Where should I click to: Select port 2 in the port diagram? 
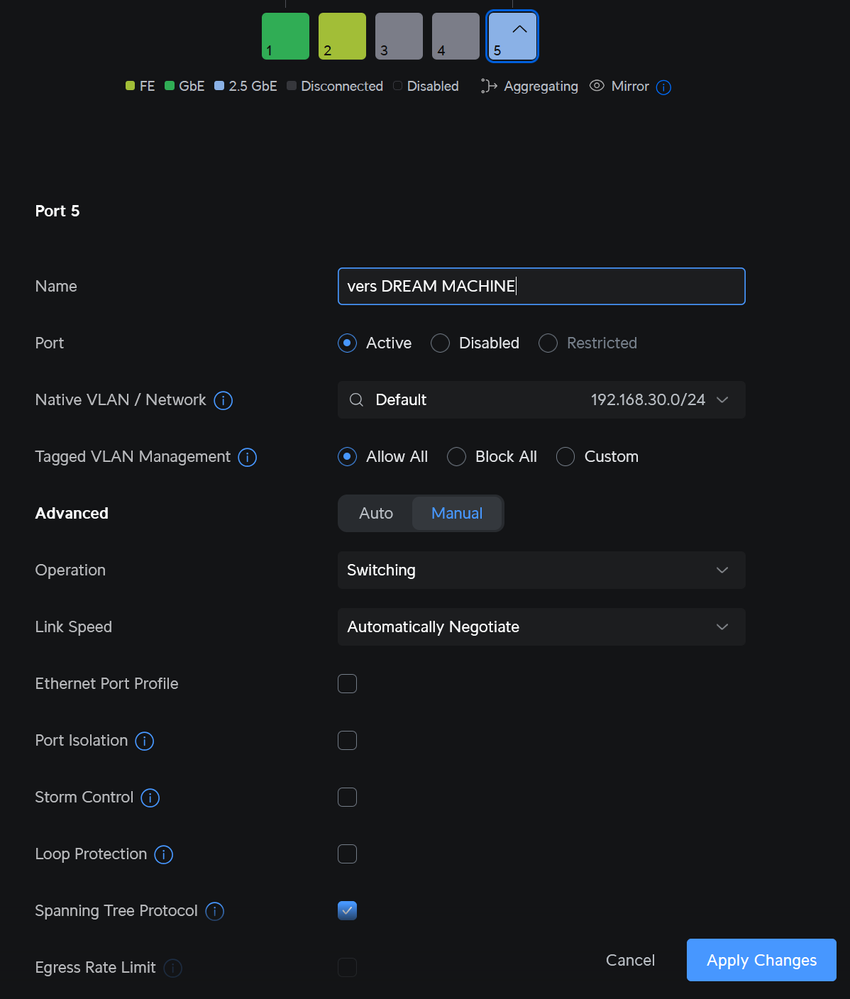click(342, 36)
